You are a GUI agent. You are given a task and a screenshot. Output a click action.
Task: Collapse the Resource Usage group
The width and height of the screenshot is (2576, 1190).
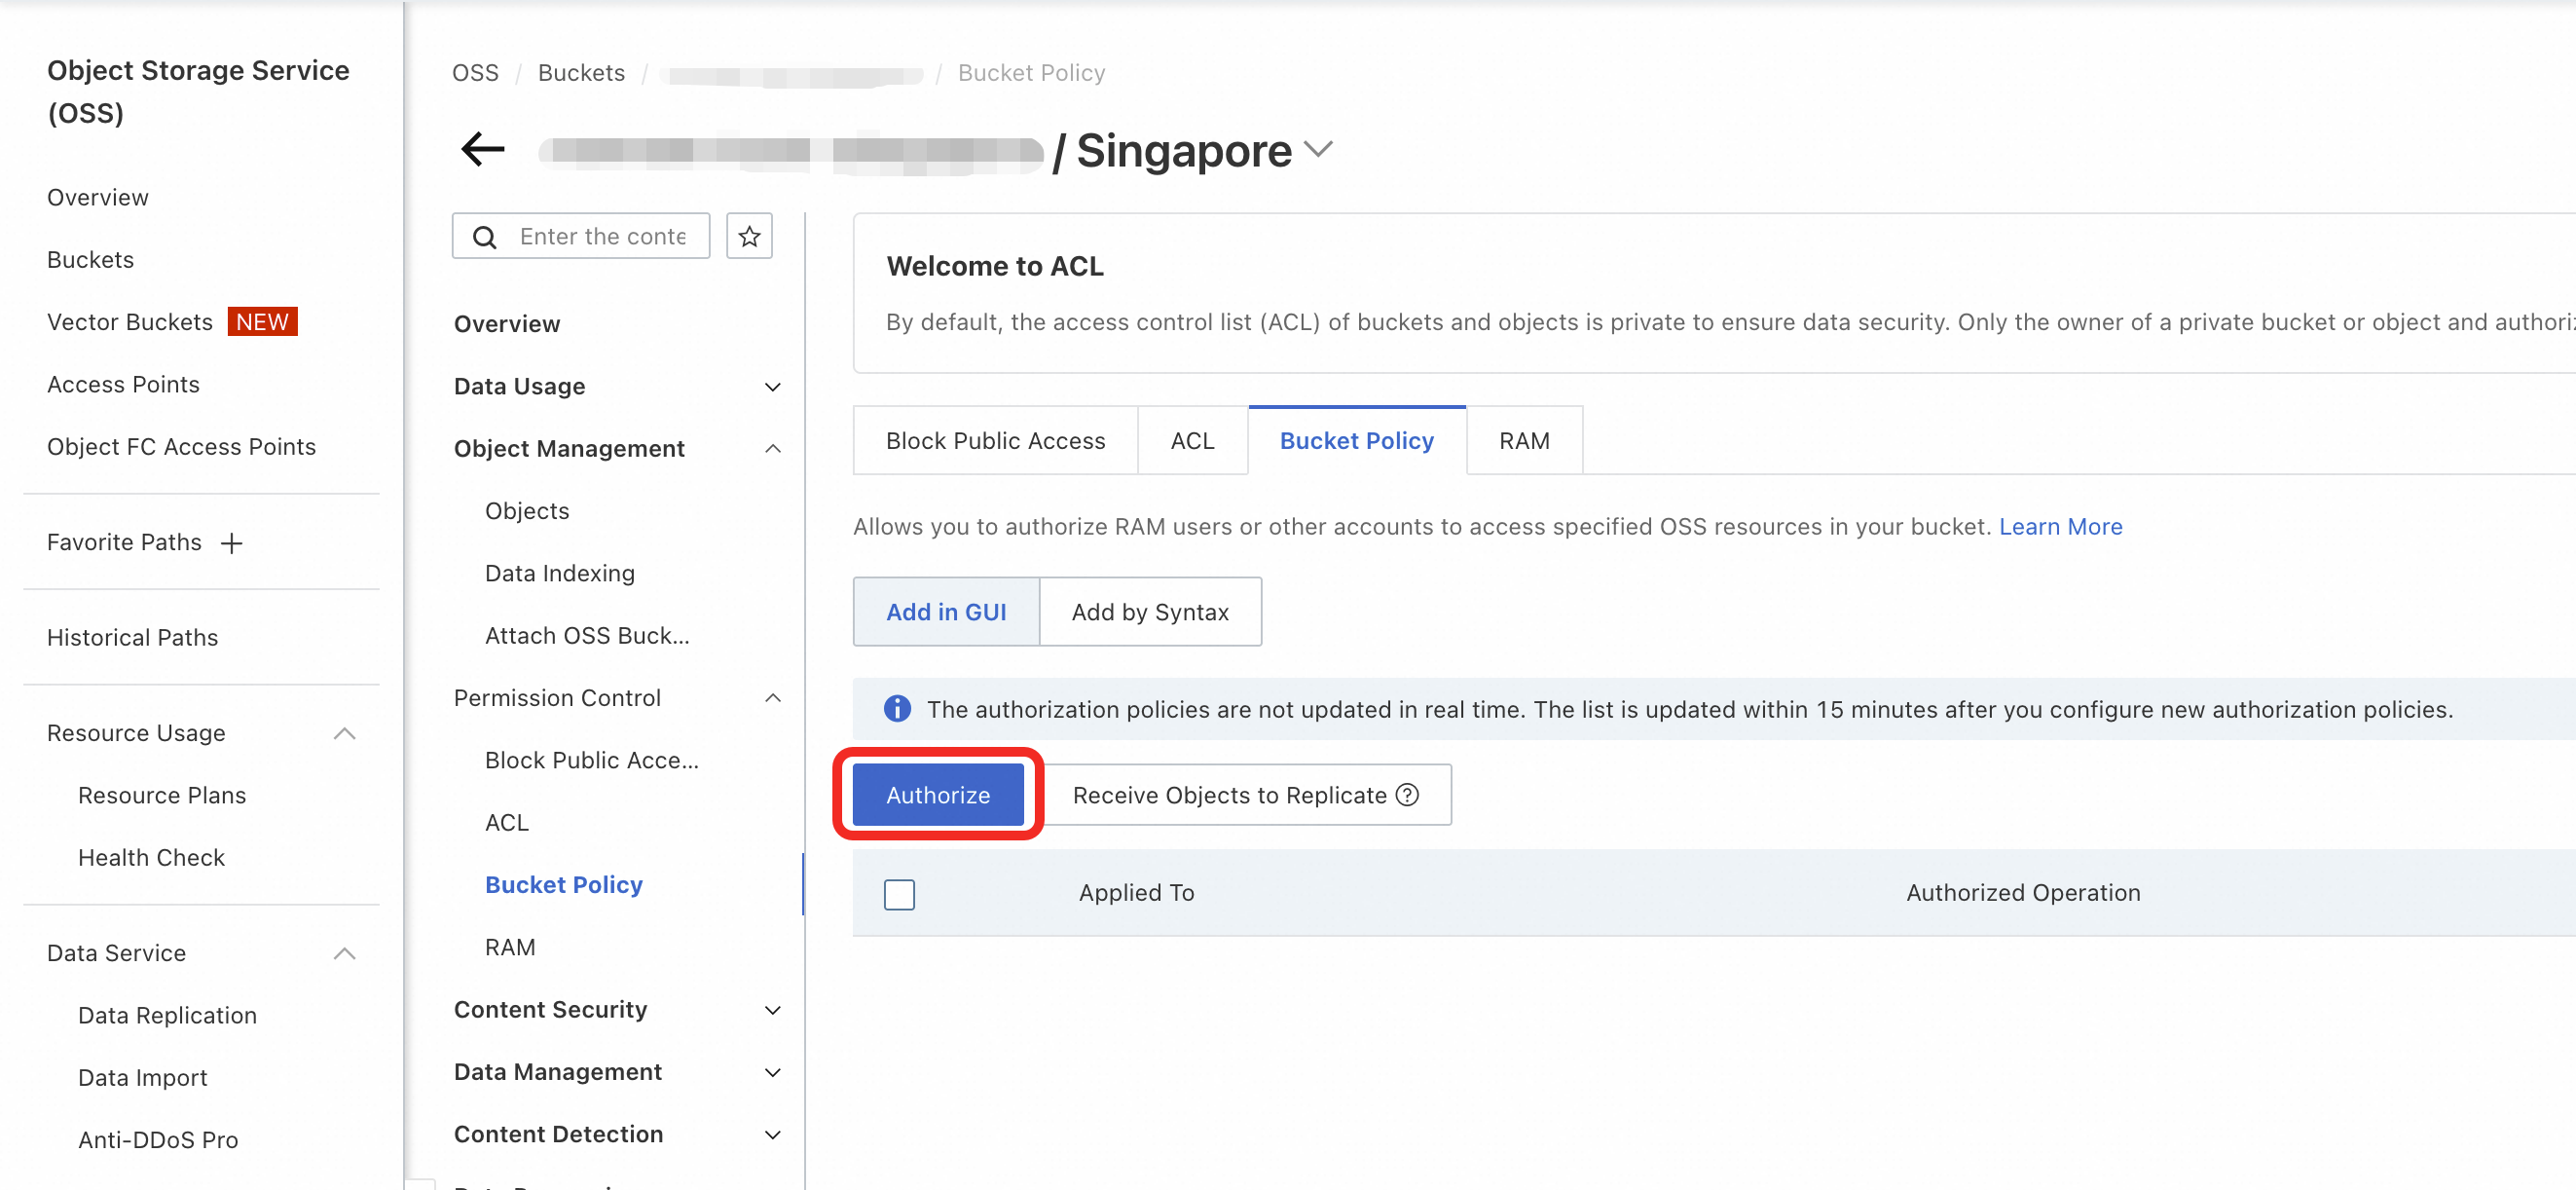[x=344, y=733]
